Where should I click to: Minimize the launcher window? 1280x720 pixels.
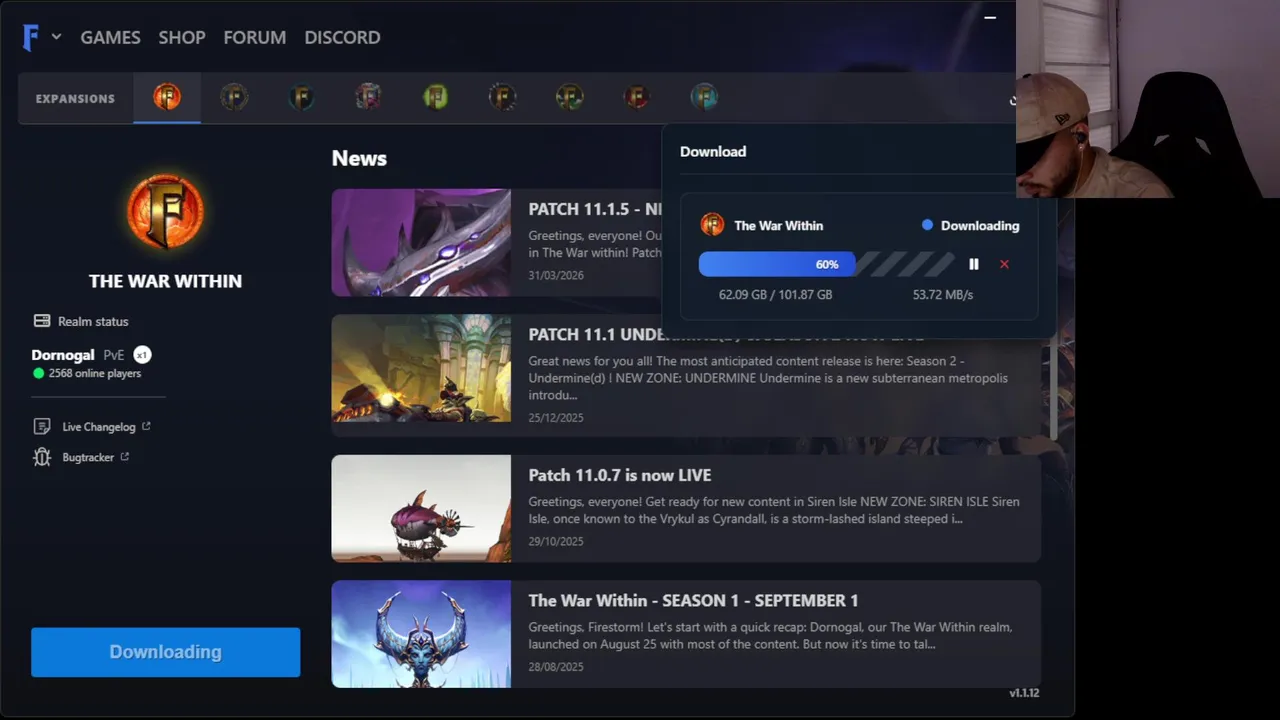click(x=990, y=17)
